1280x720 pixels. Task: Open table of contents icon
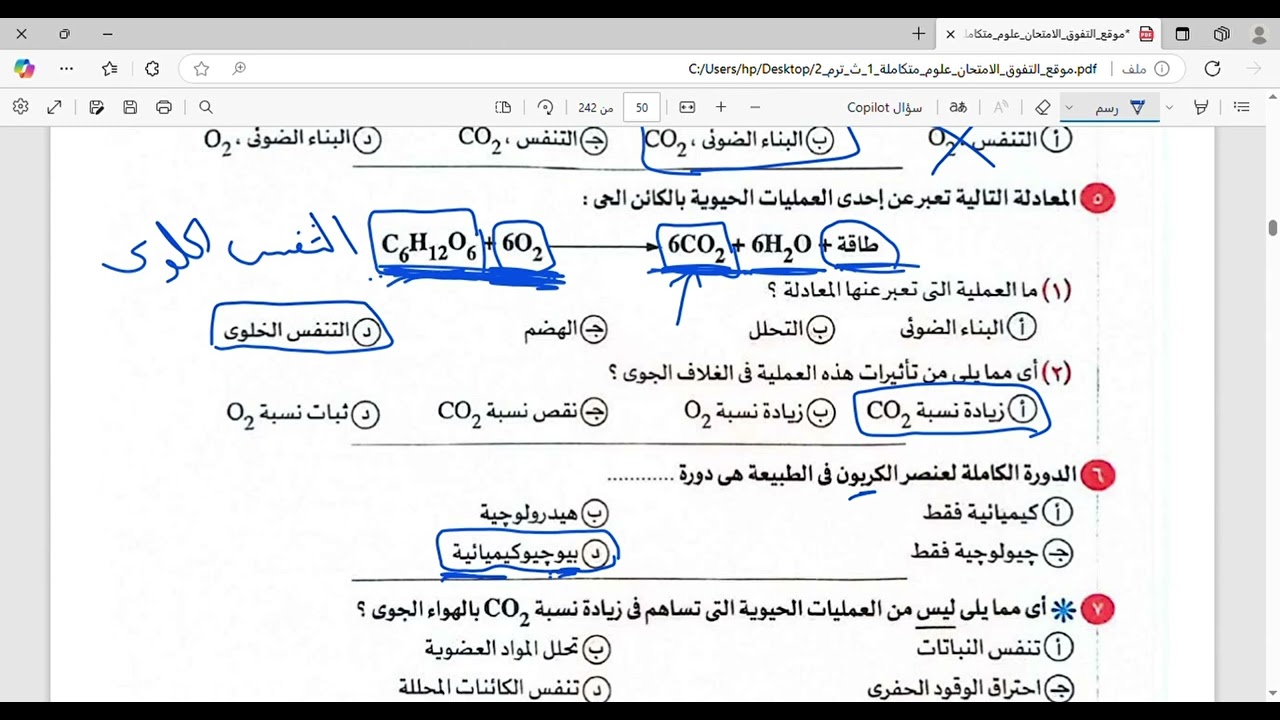1242,107
